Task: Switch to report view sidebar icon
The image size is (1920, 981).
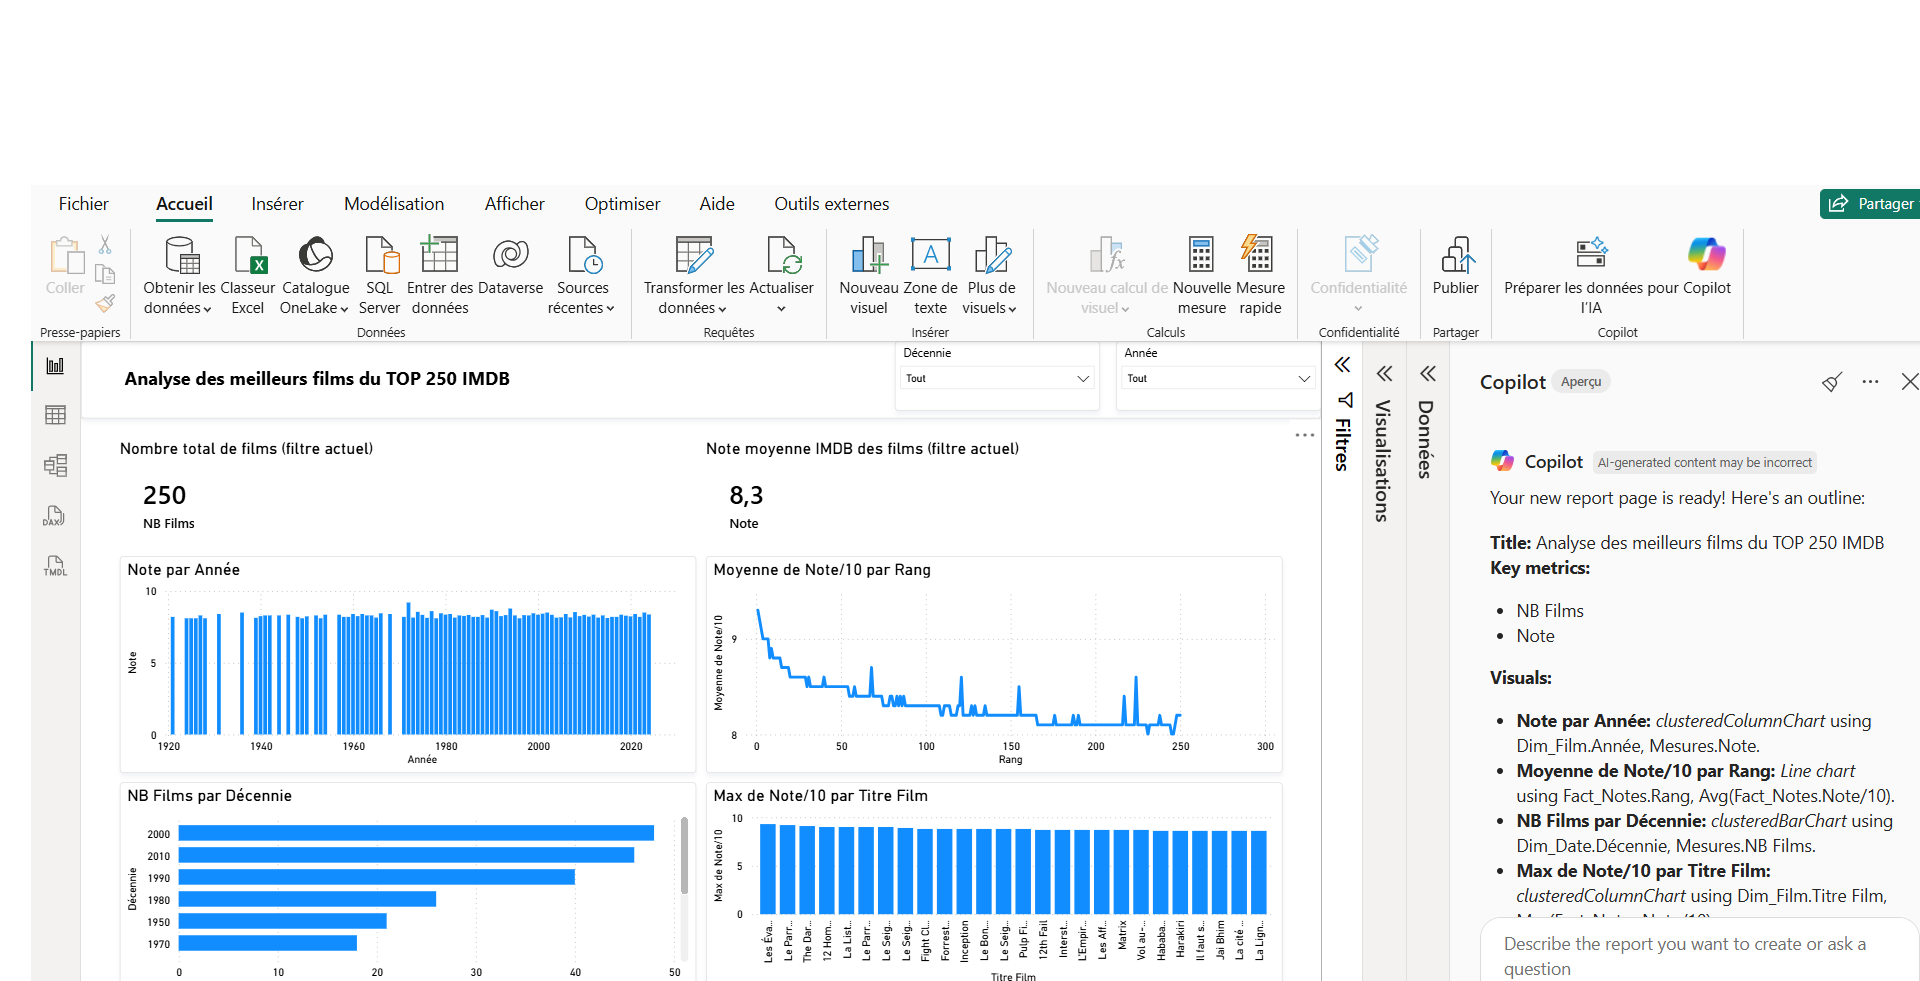Action: pyautogui.click(x=55, y=366)
